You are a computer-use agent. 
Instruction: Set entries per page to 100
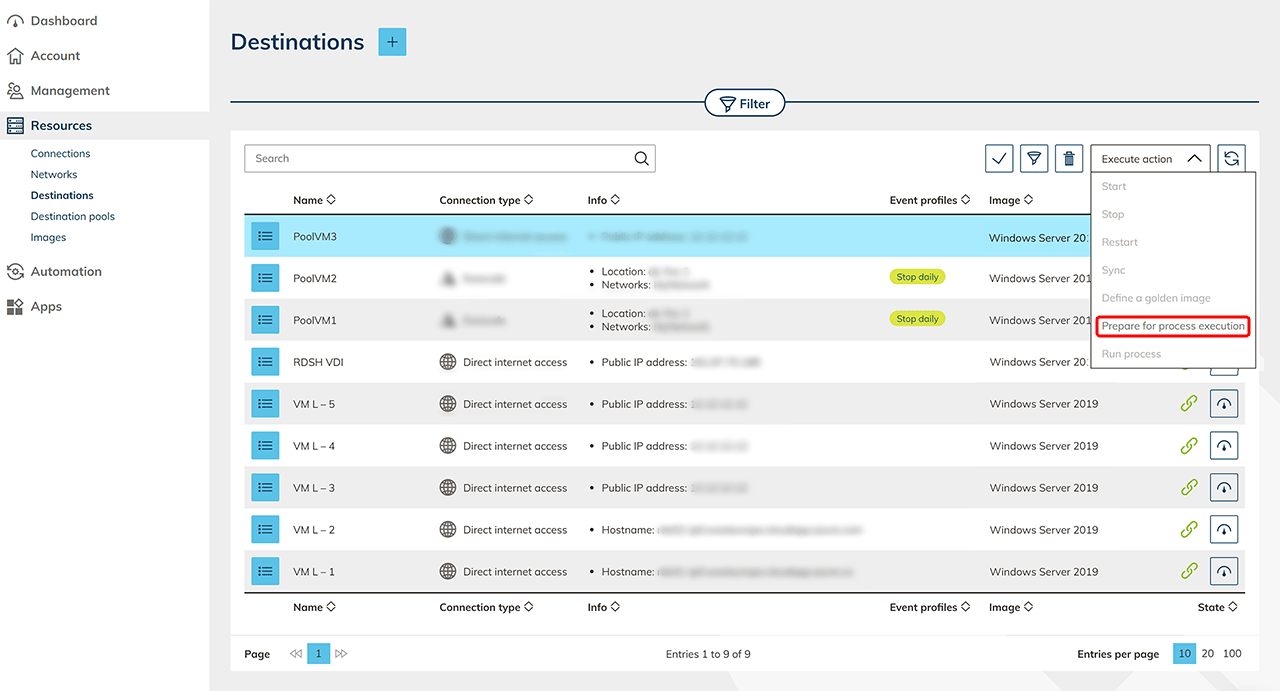coord(1232,654)
